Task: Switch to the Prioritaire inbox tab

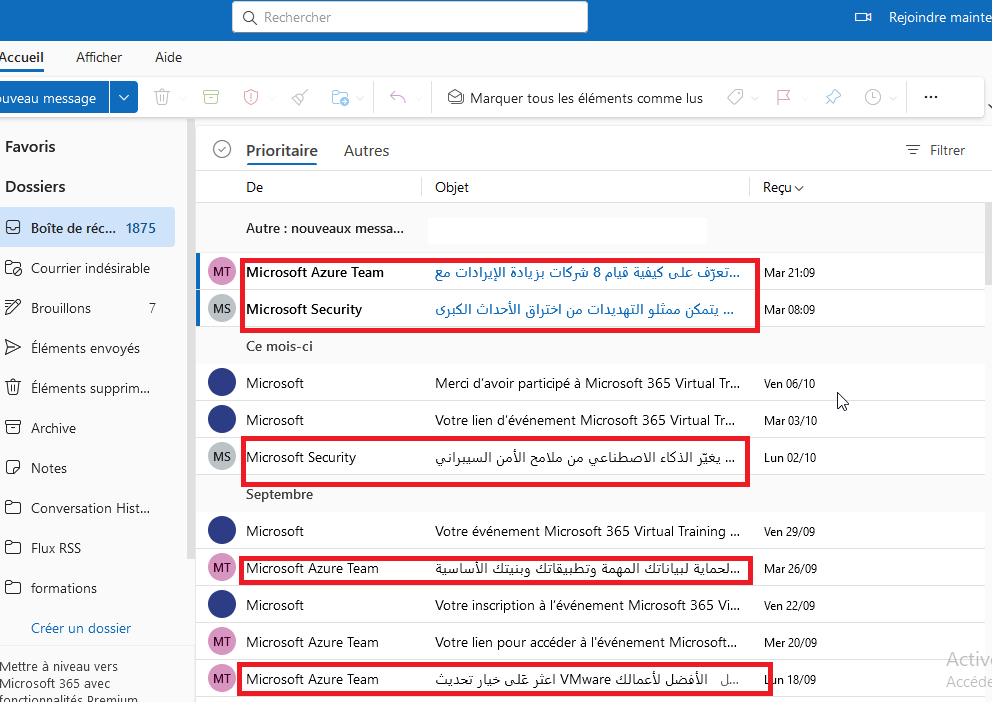Action: pyautogui.click(x=282, y=151)
